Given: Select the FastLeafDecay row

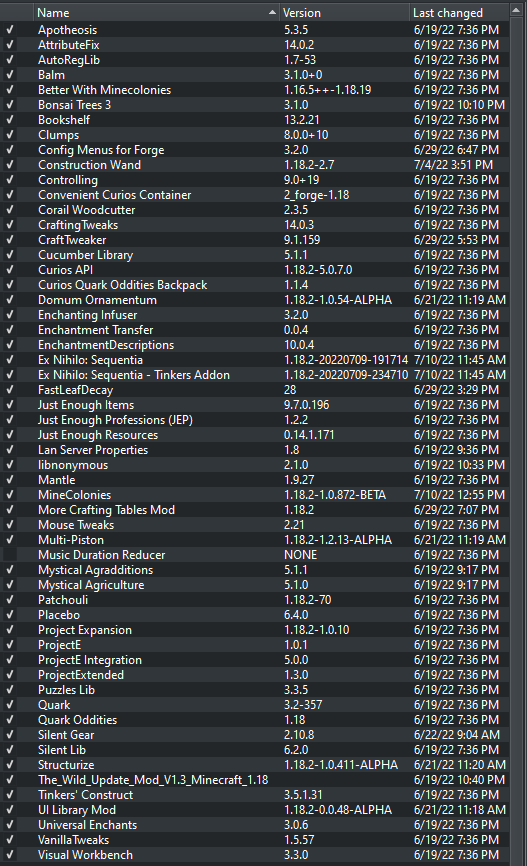Looking at the screenshot, I should [254, 390].
